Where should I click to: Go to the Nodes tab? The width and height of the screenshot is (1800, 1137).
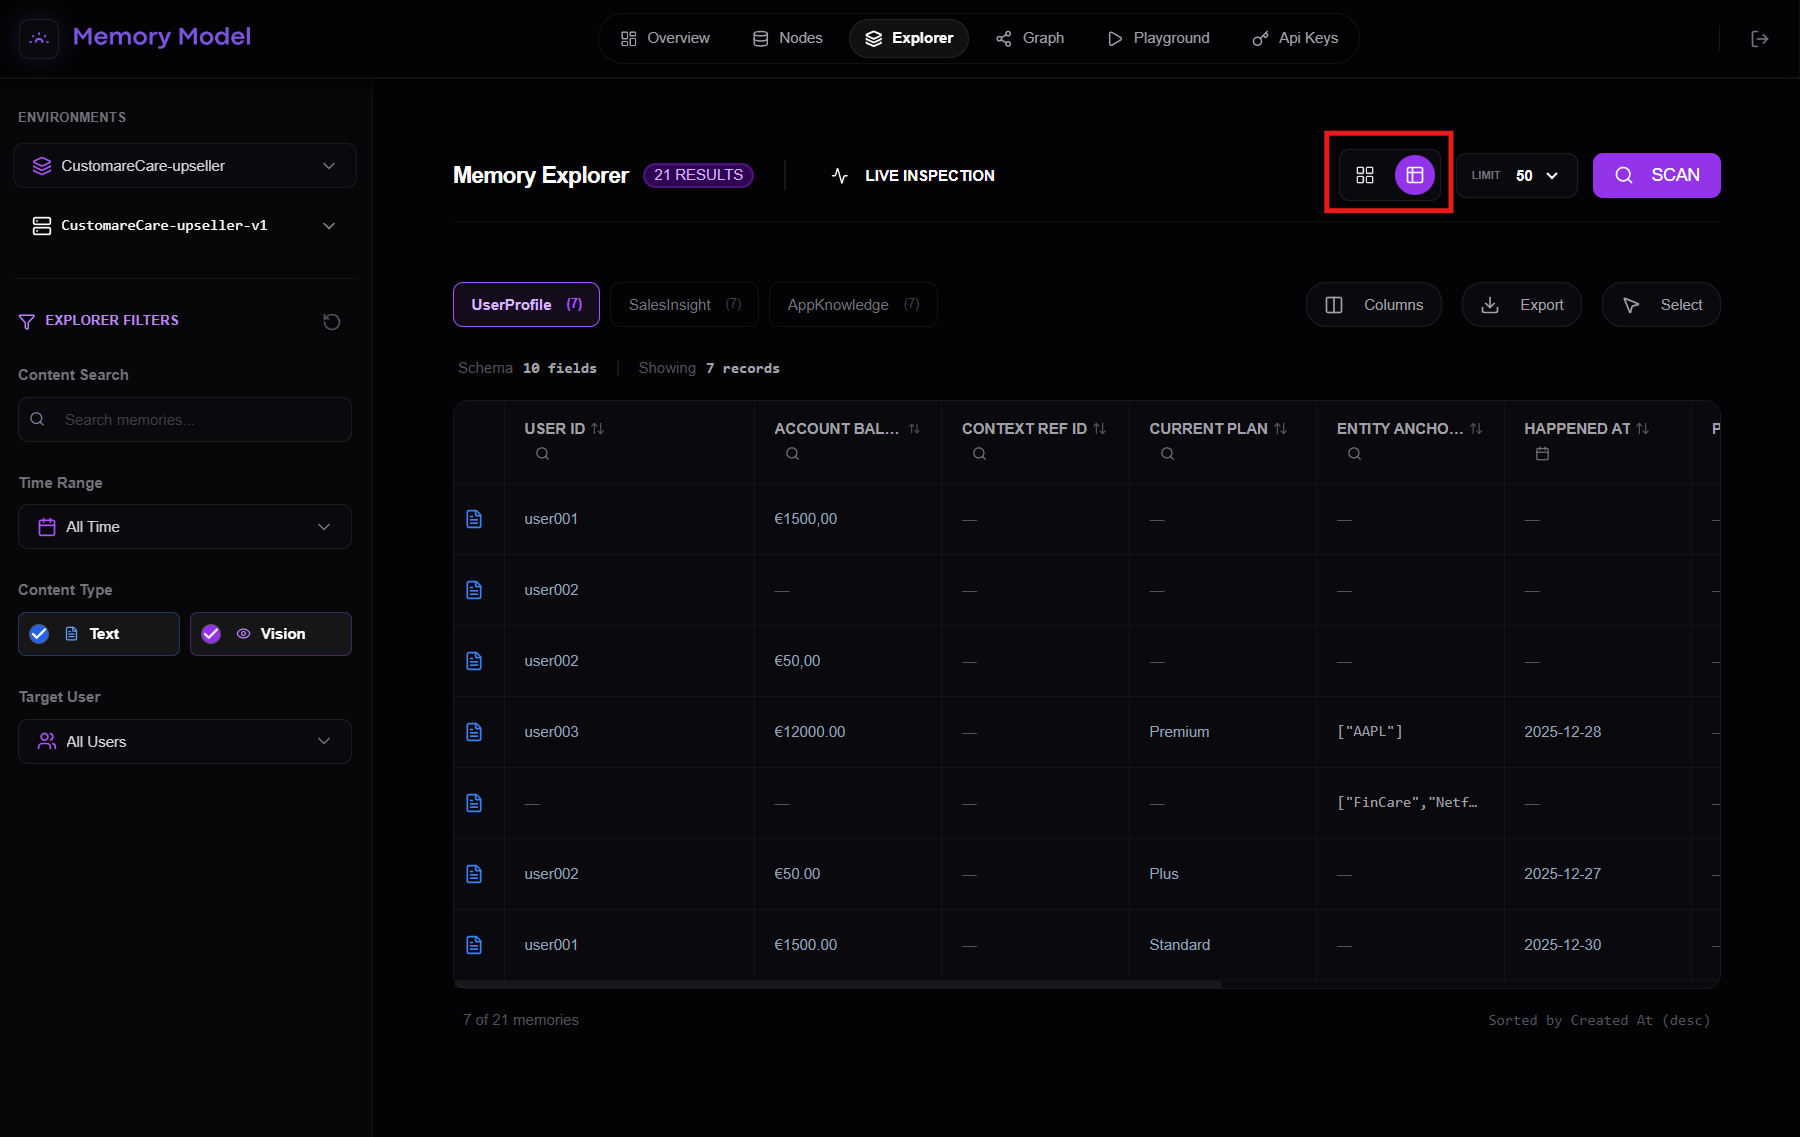787,38
